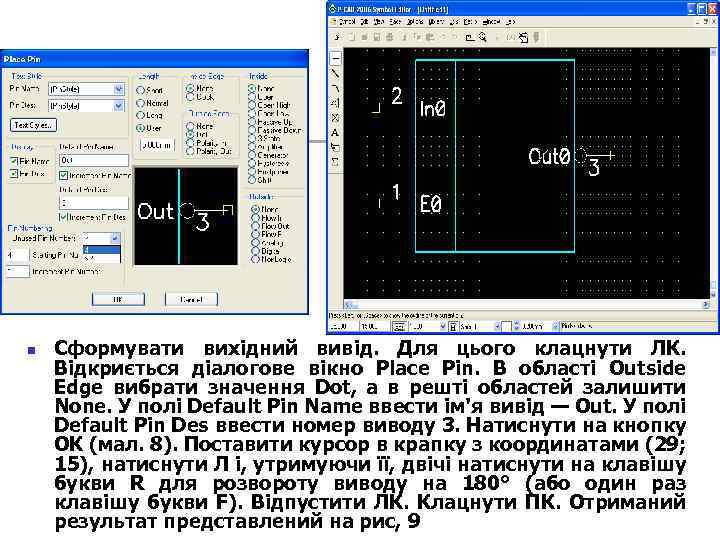The image size is (720, 540).
Task: Click the Starting Pin Number field
Action: 18,255
